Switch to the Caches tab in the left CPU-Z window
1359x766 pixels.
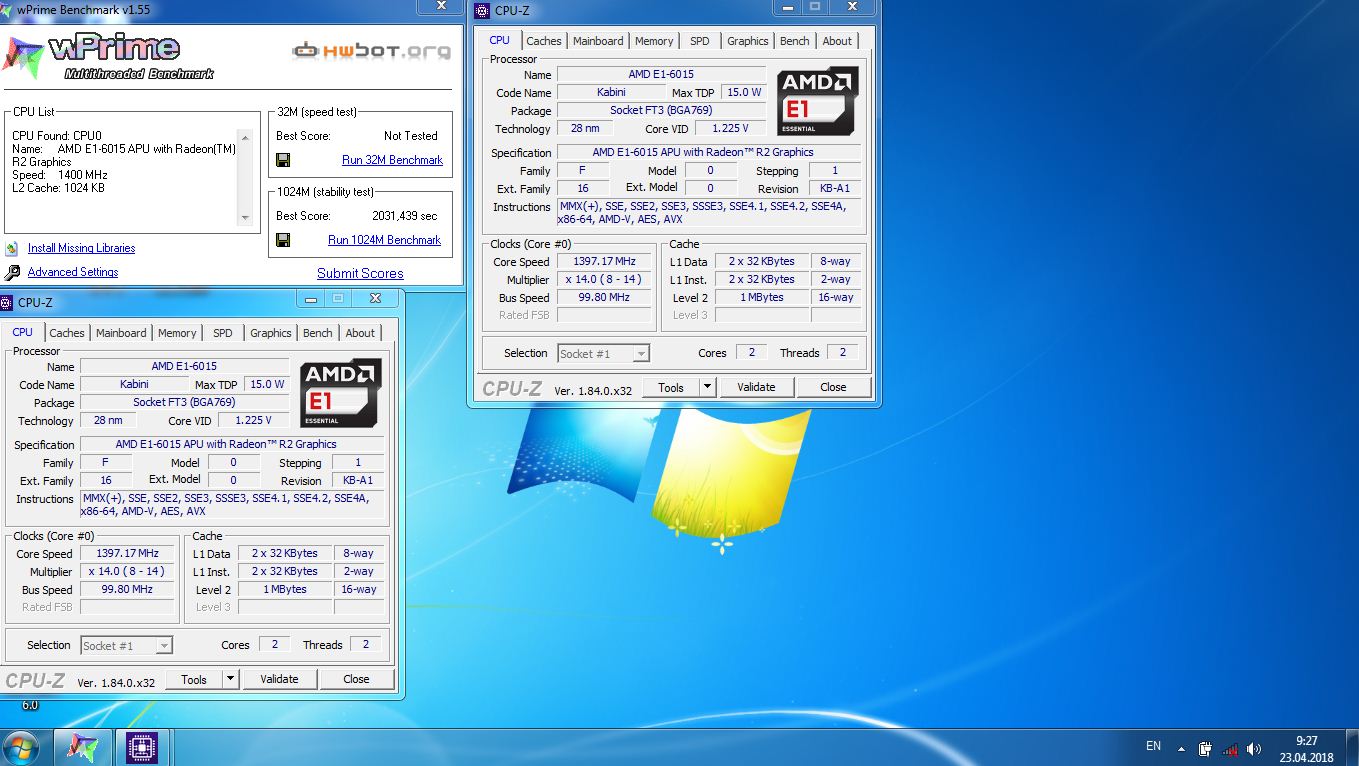[67, 333]
